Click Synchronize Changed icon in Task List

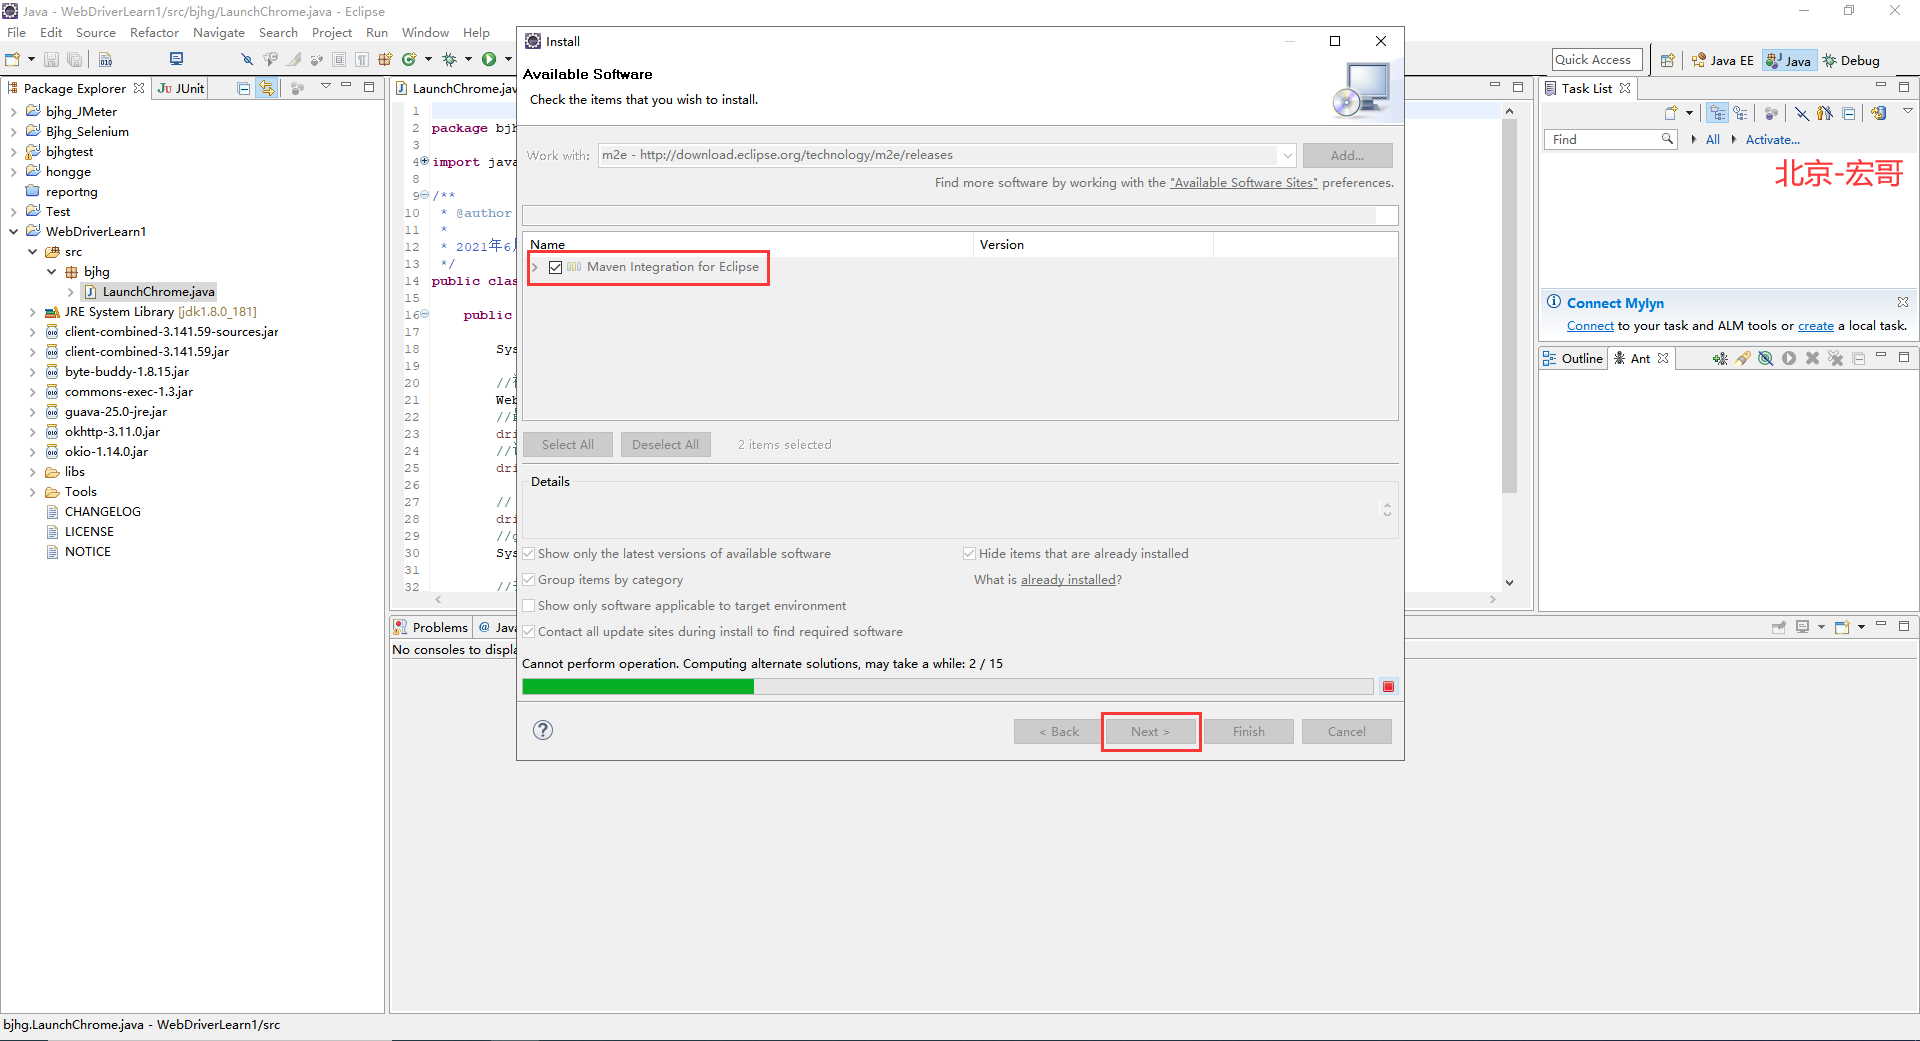click(1879, 113)
